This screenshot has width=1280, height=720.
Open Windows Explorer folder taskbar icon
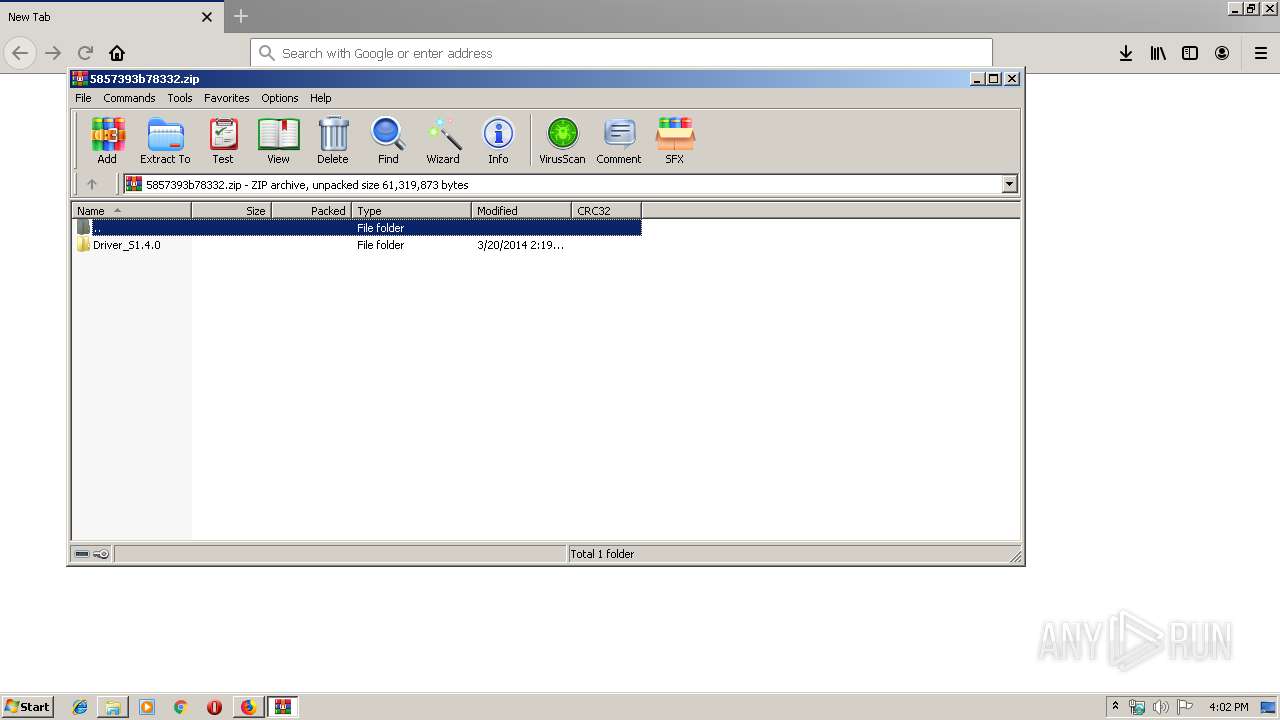(x=113, y=707)
